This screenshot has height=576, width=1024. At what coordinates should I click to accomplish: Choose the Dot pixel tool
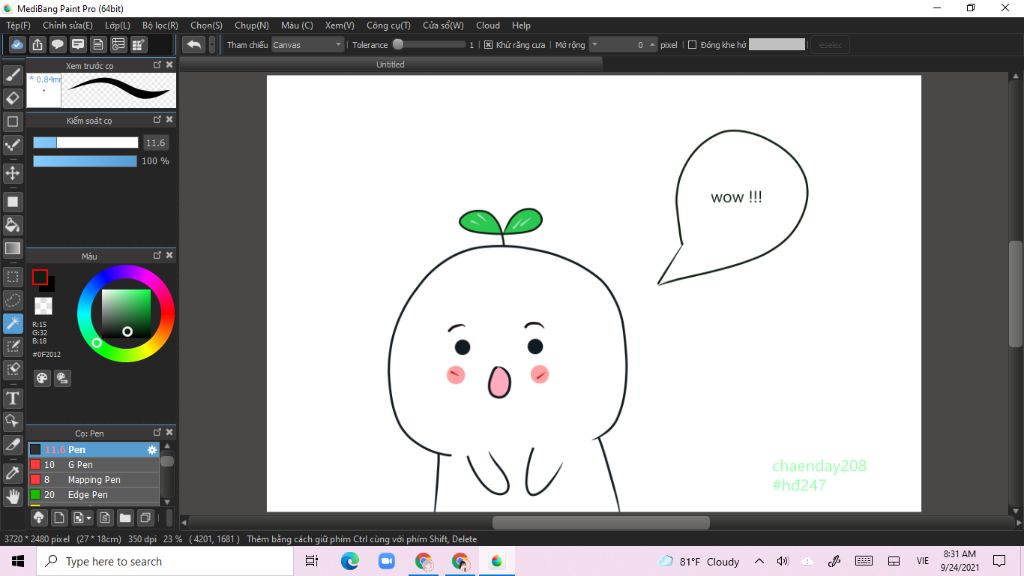click(x=12, y=145)
